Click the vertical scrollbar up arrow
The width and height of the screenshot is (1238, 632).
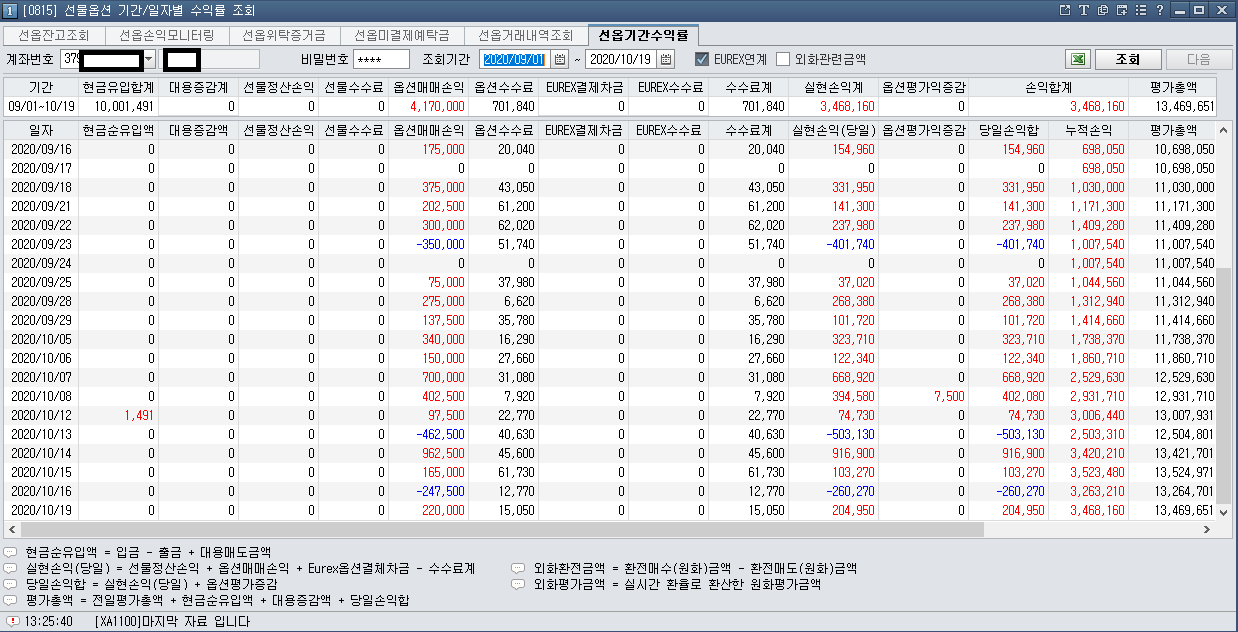pos(1224,130)
